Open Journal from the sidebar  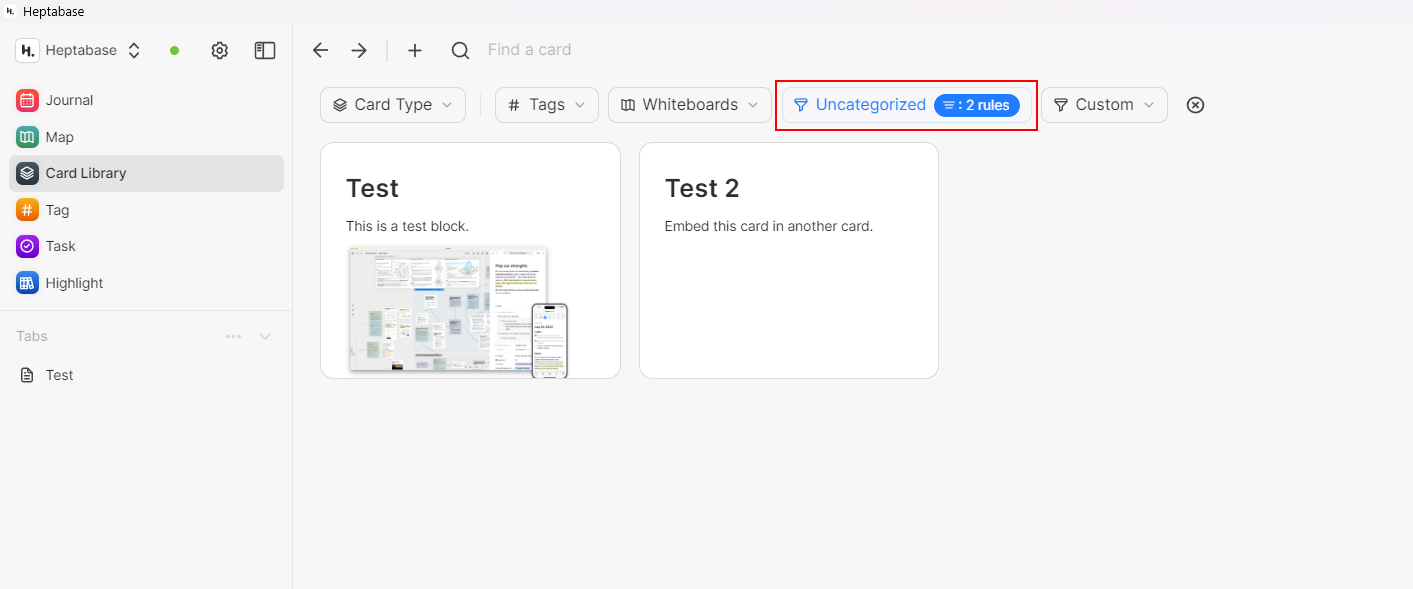coord(69,100)
